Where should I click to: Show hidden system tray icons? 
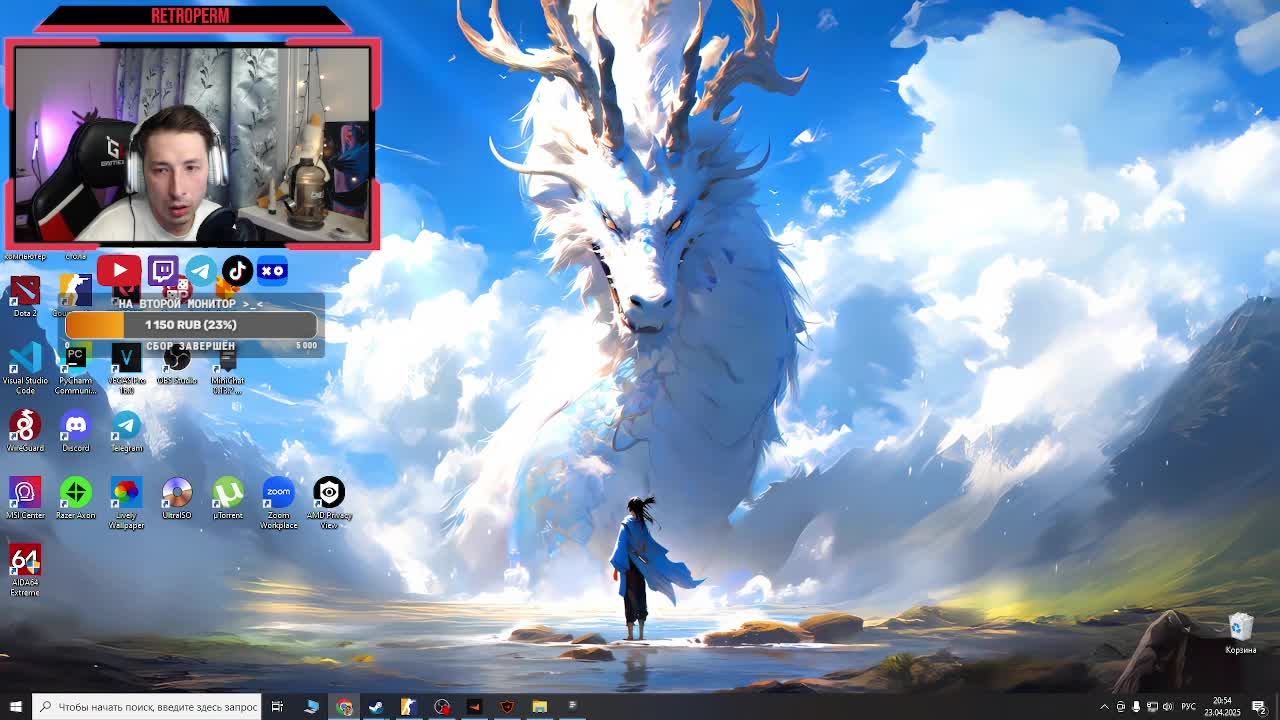[1104, 707]
